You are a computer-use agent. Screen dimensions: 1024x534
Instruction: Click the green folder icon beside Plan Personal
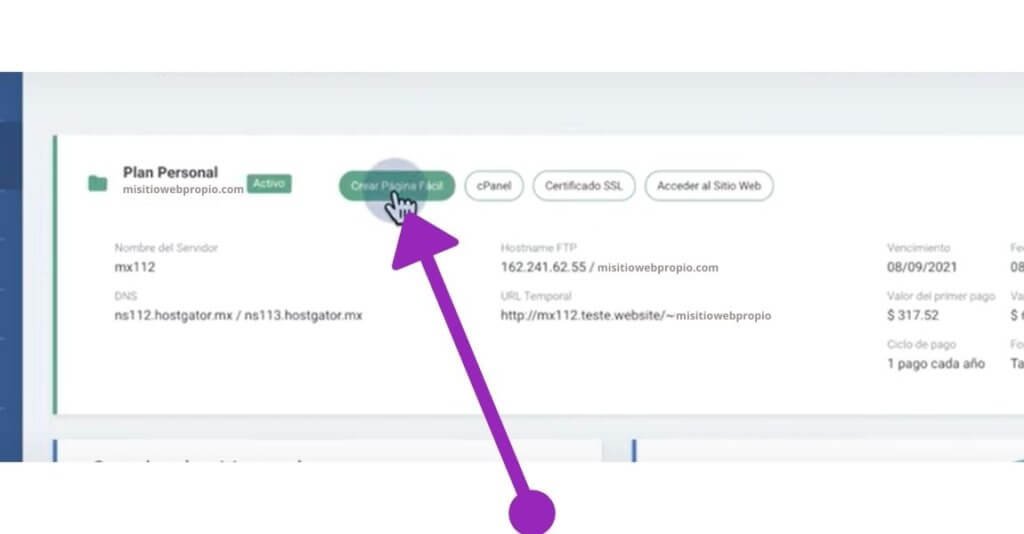pos(98,183)
